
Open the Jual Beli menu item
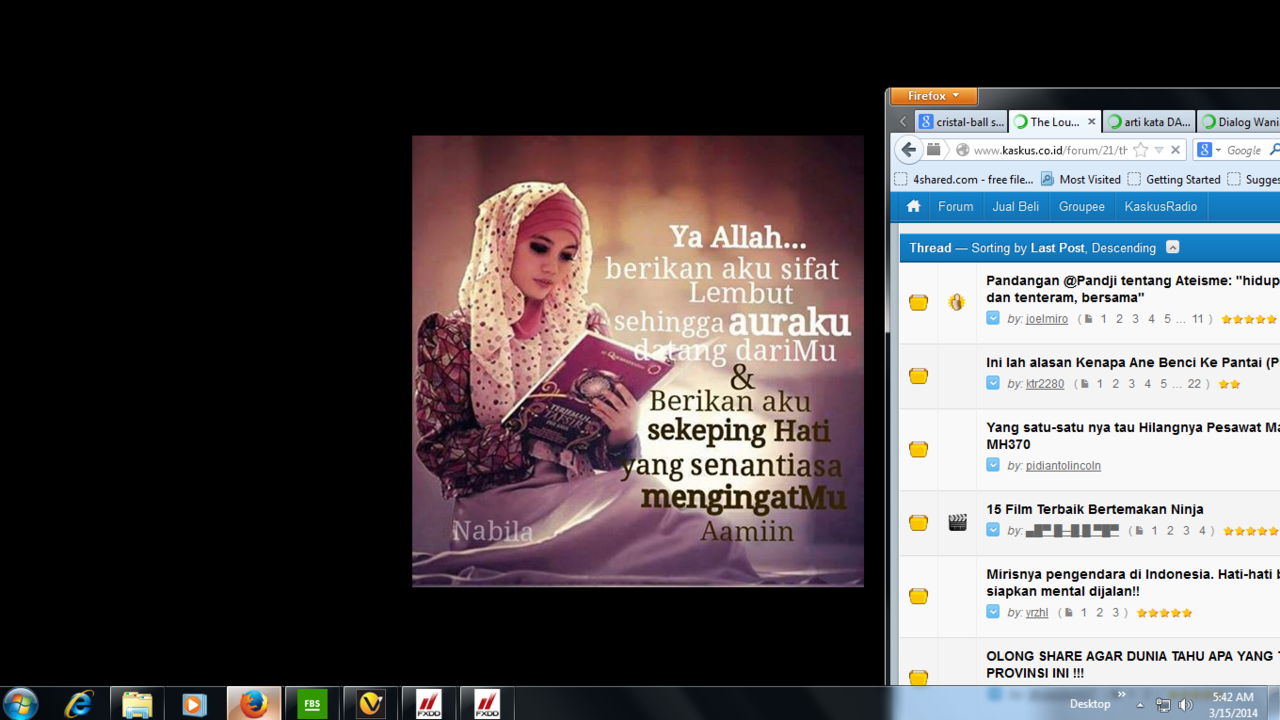(1015, 206)
